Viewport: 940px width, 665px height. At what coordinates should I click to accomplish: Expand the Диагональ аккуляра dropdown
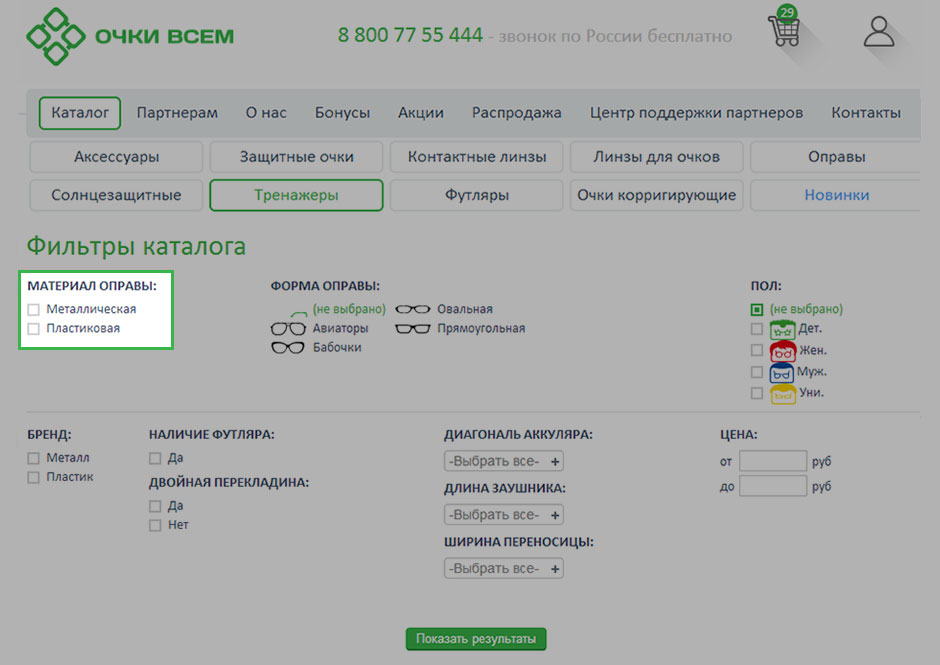click(504, 462)
